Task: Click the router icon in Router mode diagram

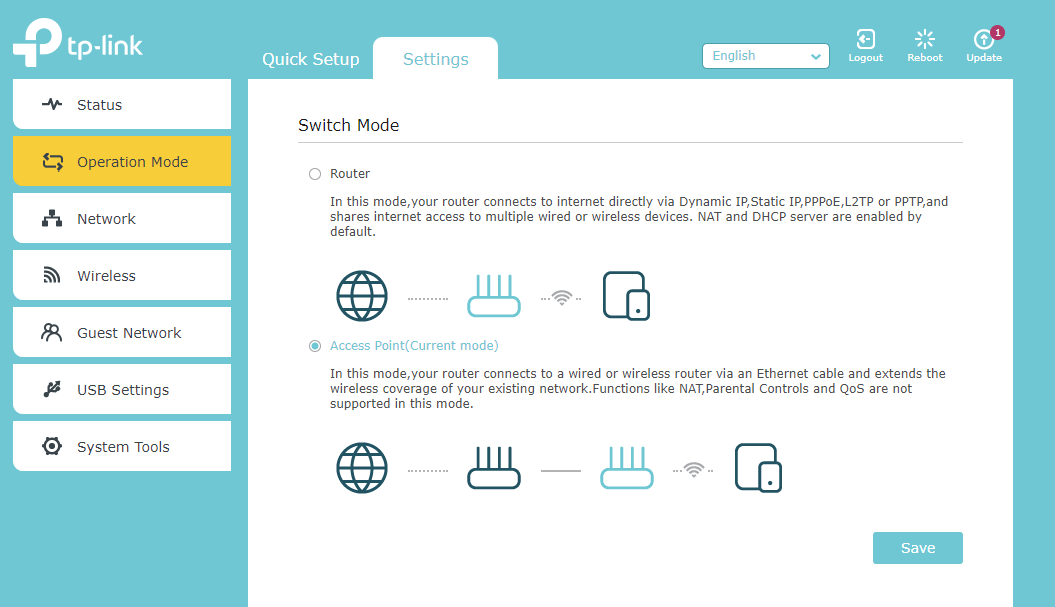Action: click(494, 295)
